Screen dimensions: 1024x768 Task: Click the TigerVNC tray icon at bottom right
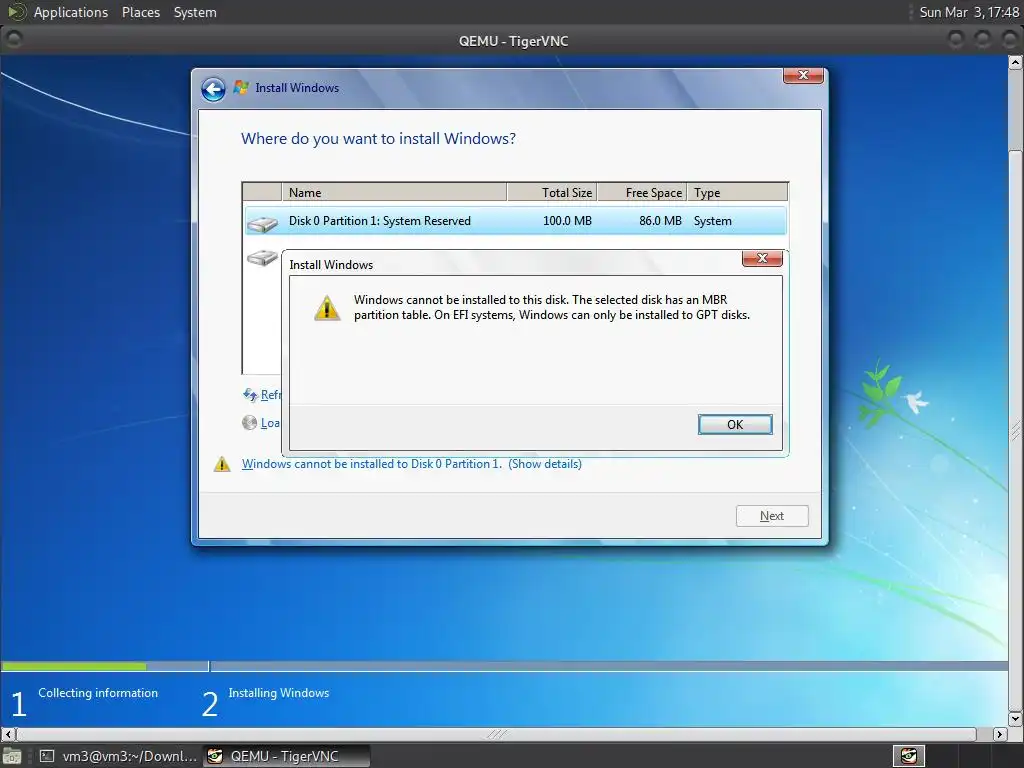pyautogui.click(x=908, y=756)
